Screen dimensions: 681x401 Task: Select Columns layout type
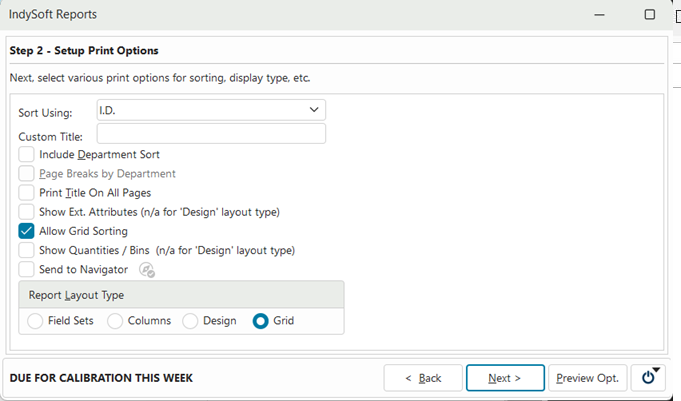click(115, 321)
